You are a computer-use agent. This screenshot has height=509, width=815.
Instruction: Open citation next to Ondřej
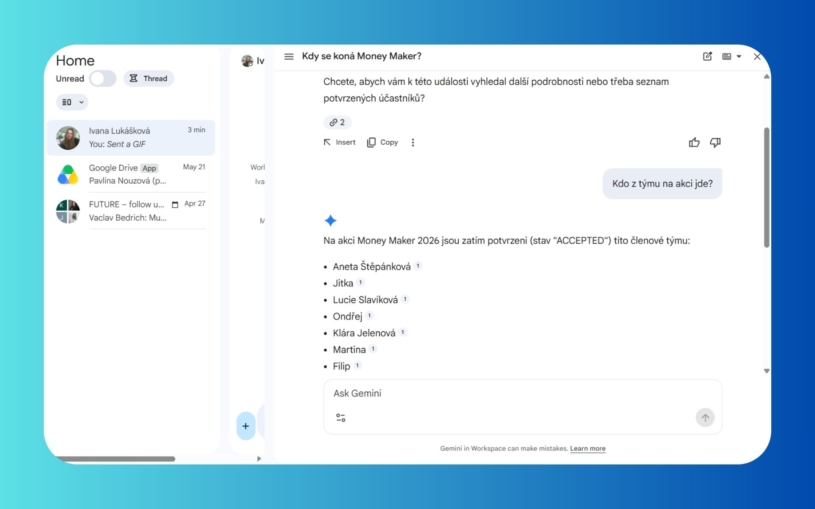(x=369, y=316)
